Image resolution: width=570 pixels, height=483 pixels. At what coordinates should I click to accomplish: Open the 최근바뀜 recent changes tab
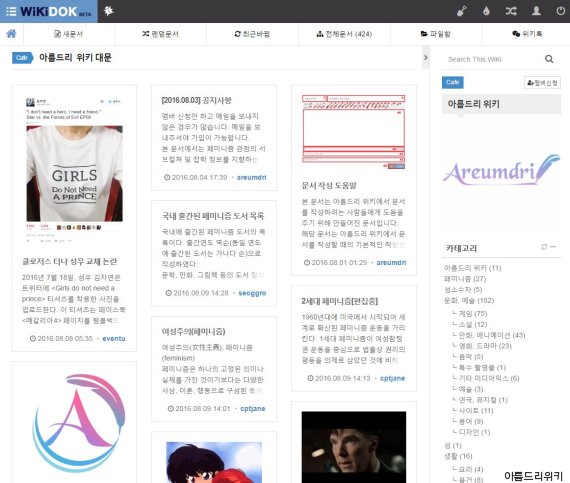click(252, 34)
